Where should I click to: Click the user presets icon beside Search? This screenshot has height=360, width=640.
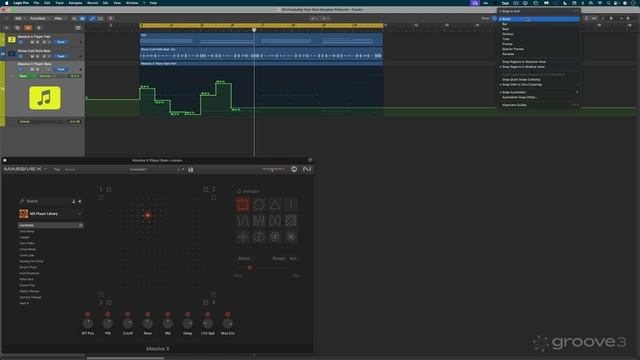[73, 201]
